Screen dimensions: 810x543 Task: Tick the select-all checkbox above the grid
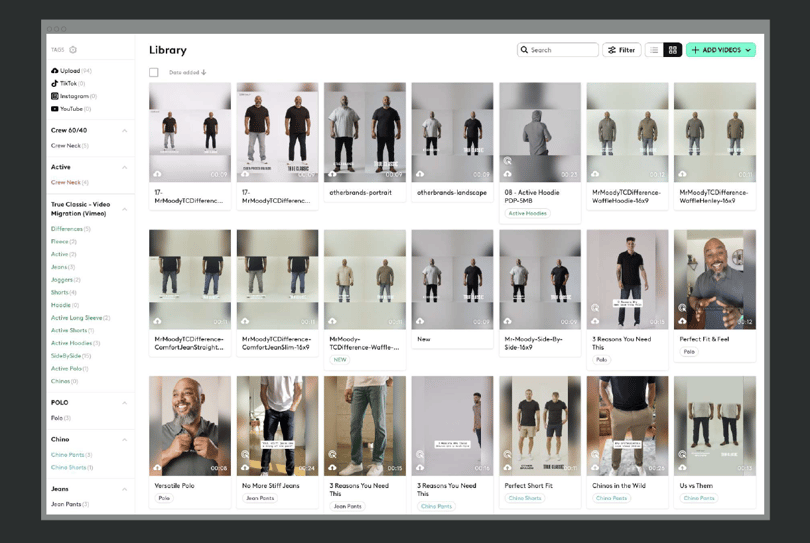(153, 72)
